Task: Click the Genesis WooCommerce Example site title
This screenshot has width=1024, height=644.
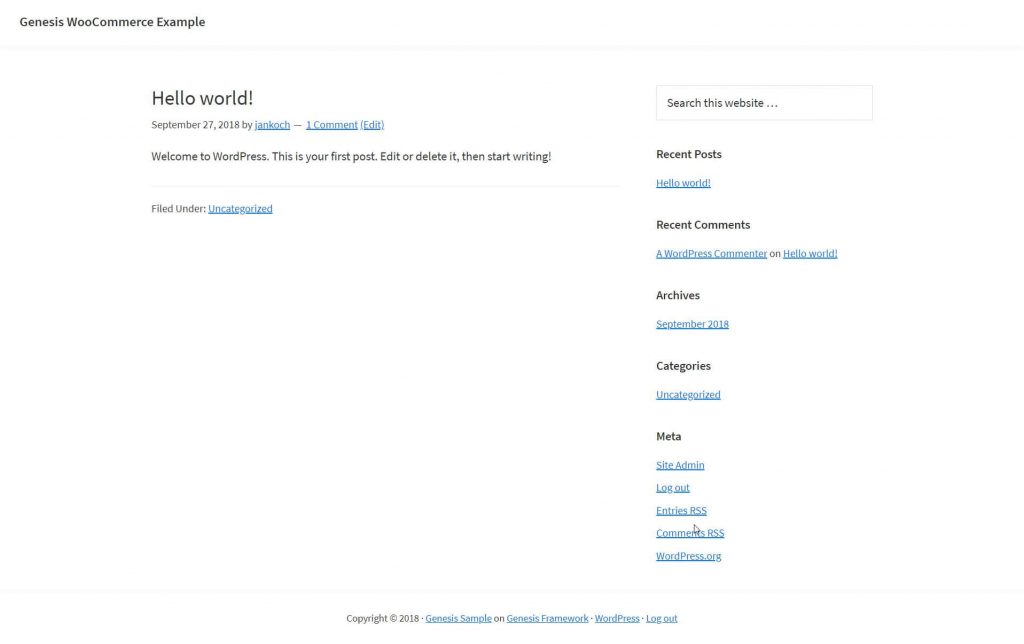Action: pos(112,22)
